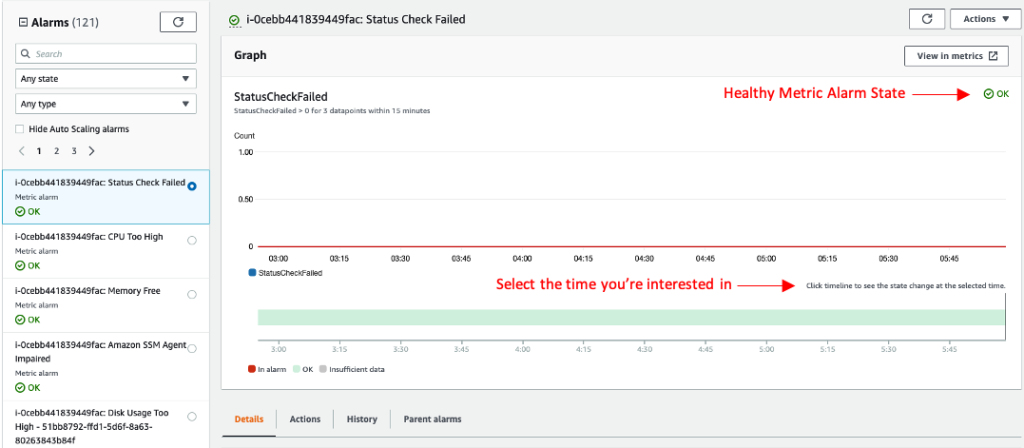The height and width of the screenshot is (448, 1024).
Task: Click the OK status icon in graph
Action: tap(988, 94)
